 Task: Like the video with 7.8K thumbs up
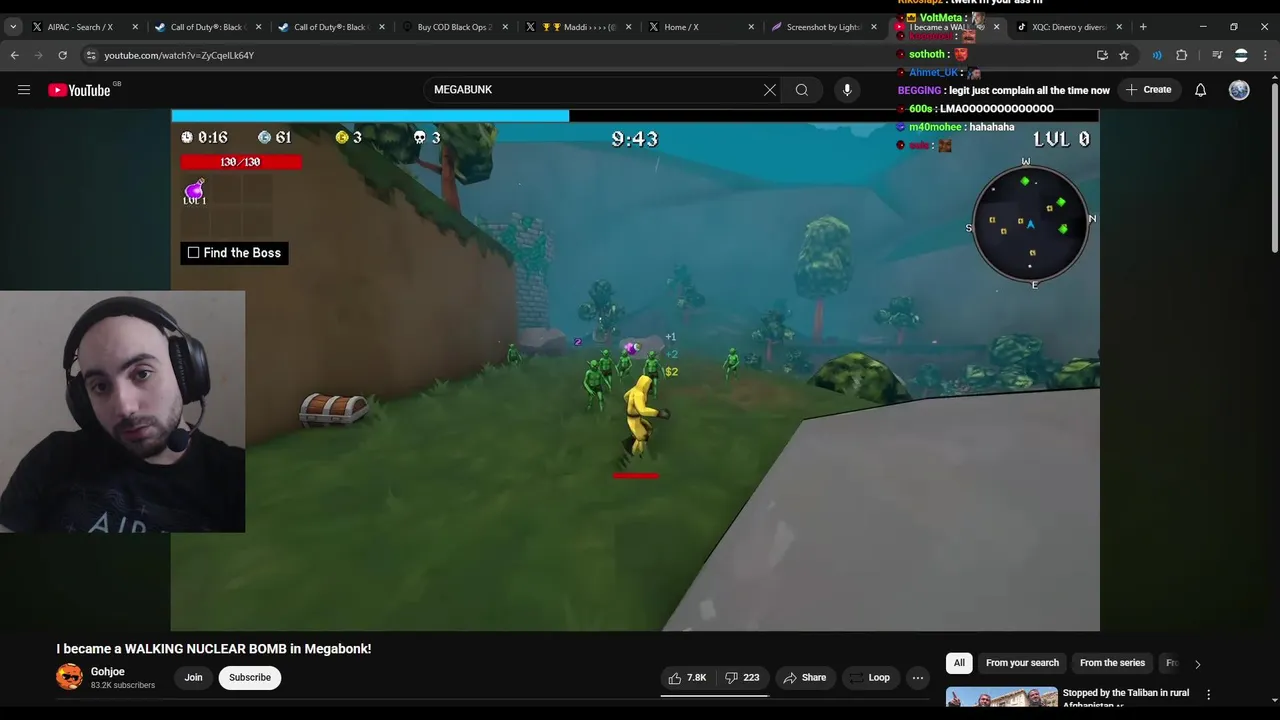(687, 678)
